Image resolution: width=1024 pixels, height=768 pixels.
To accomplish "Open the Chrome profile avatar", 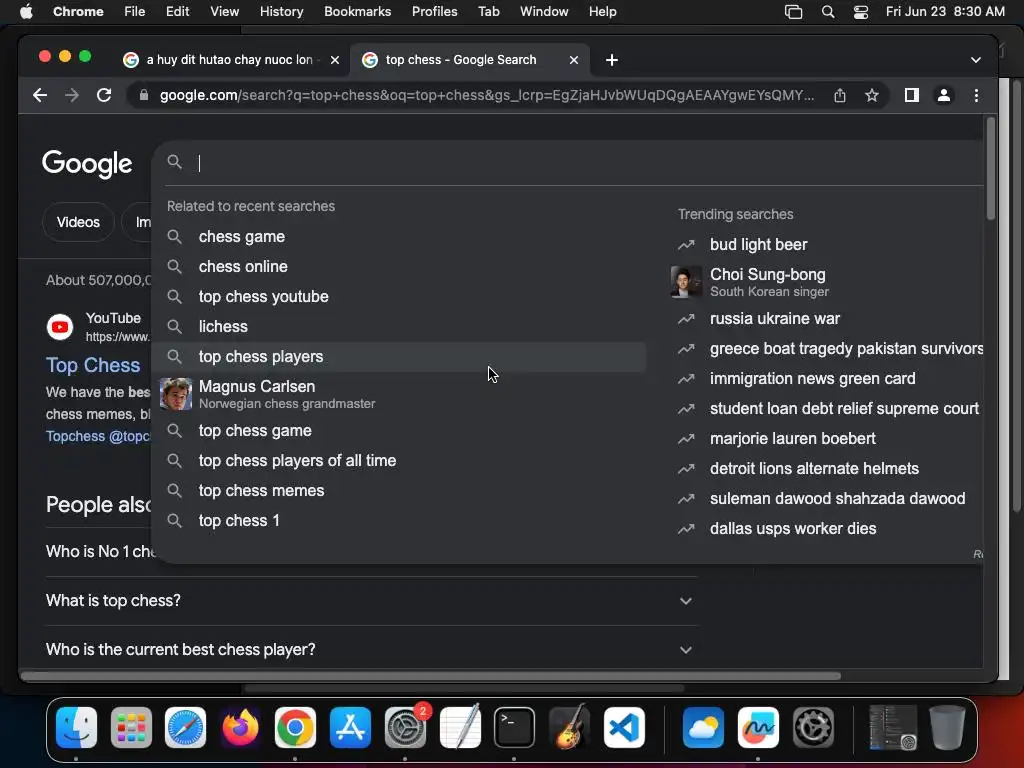I will [x=944, y=95].
